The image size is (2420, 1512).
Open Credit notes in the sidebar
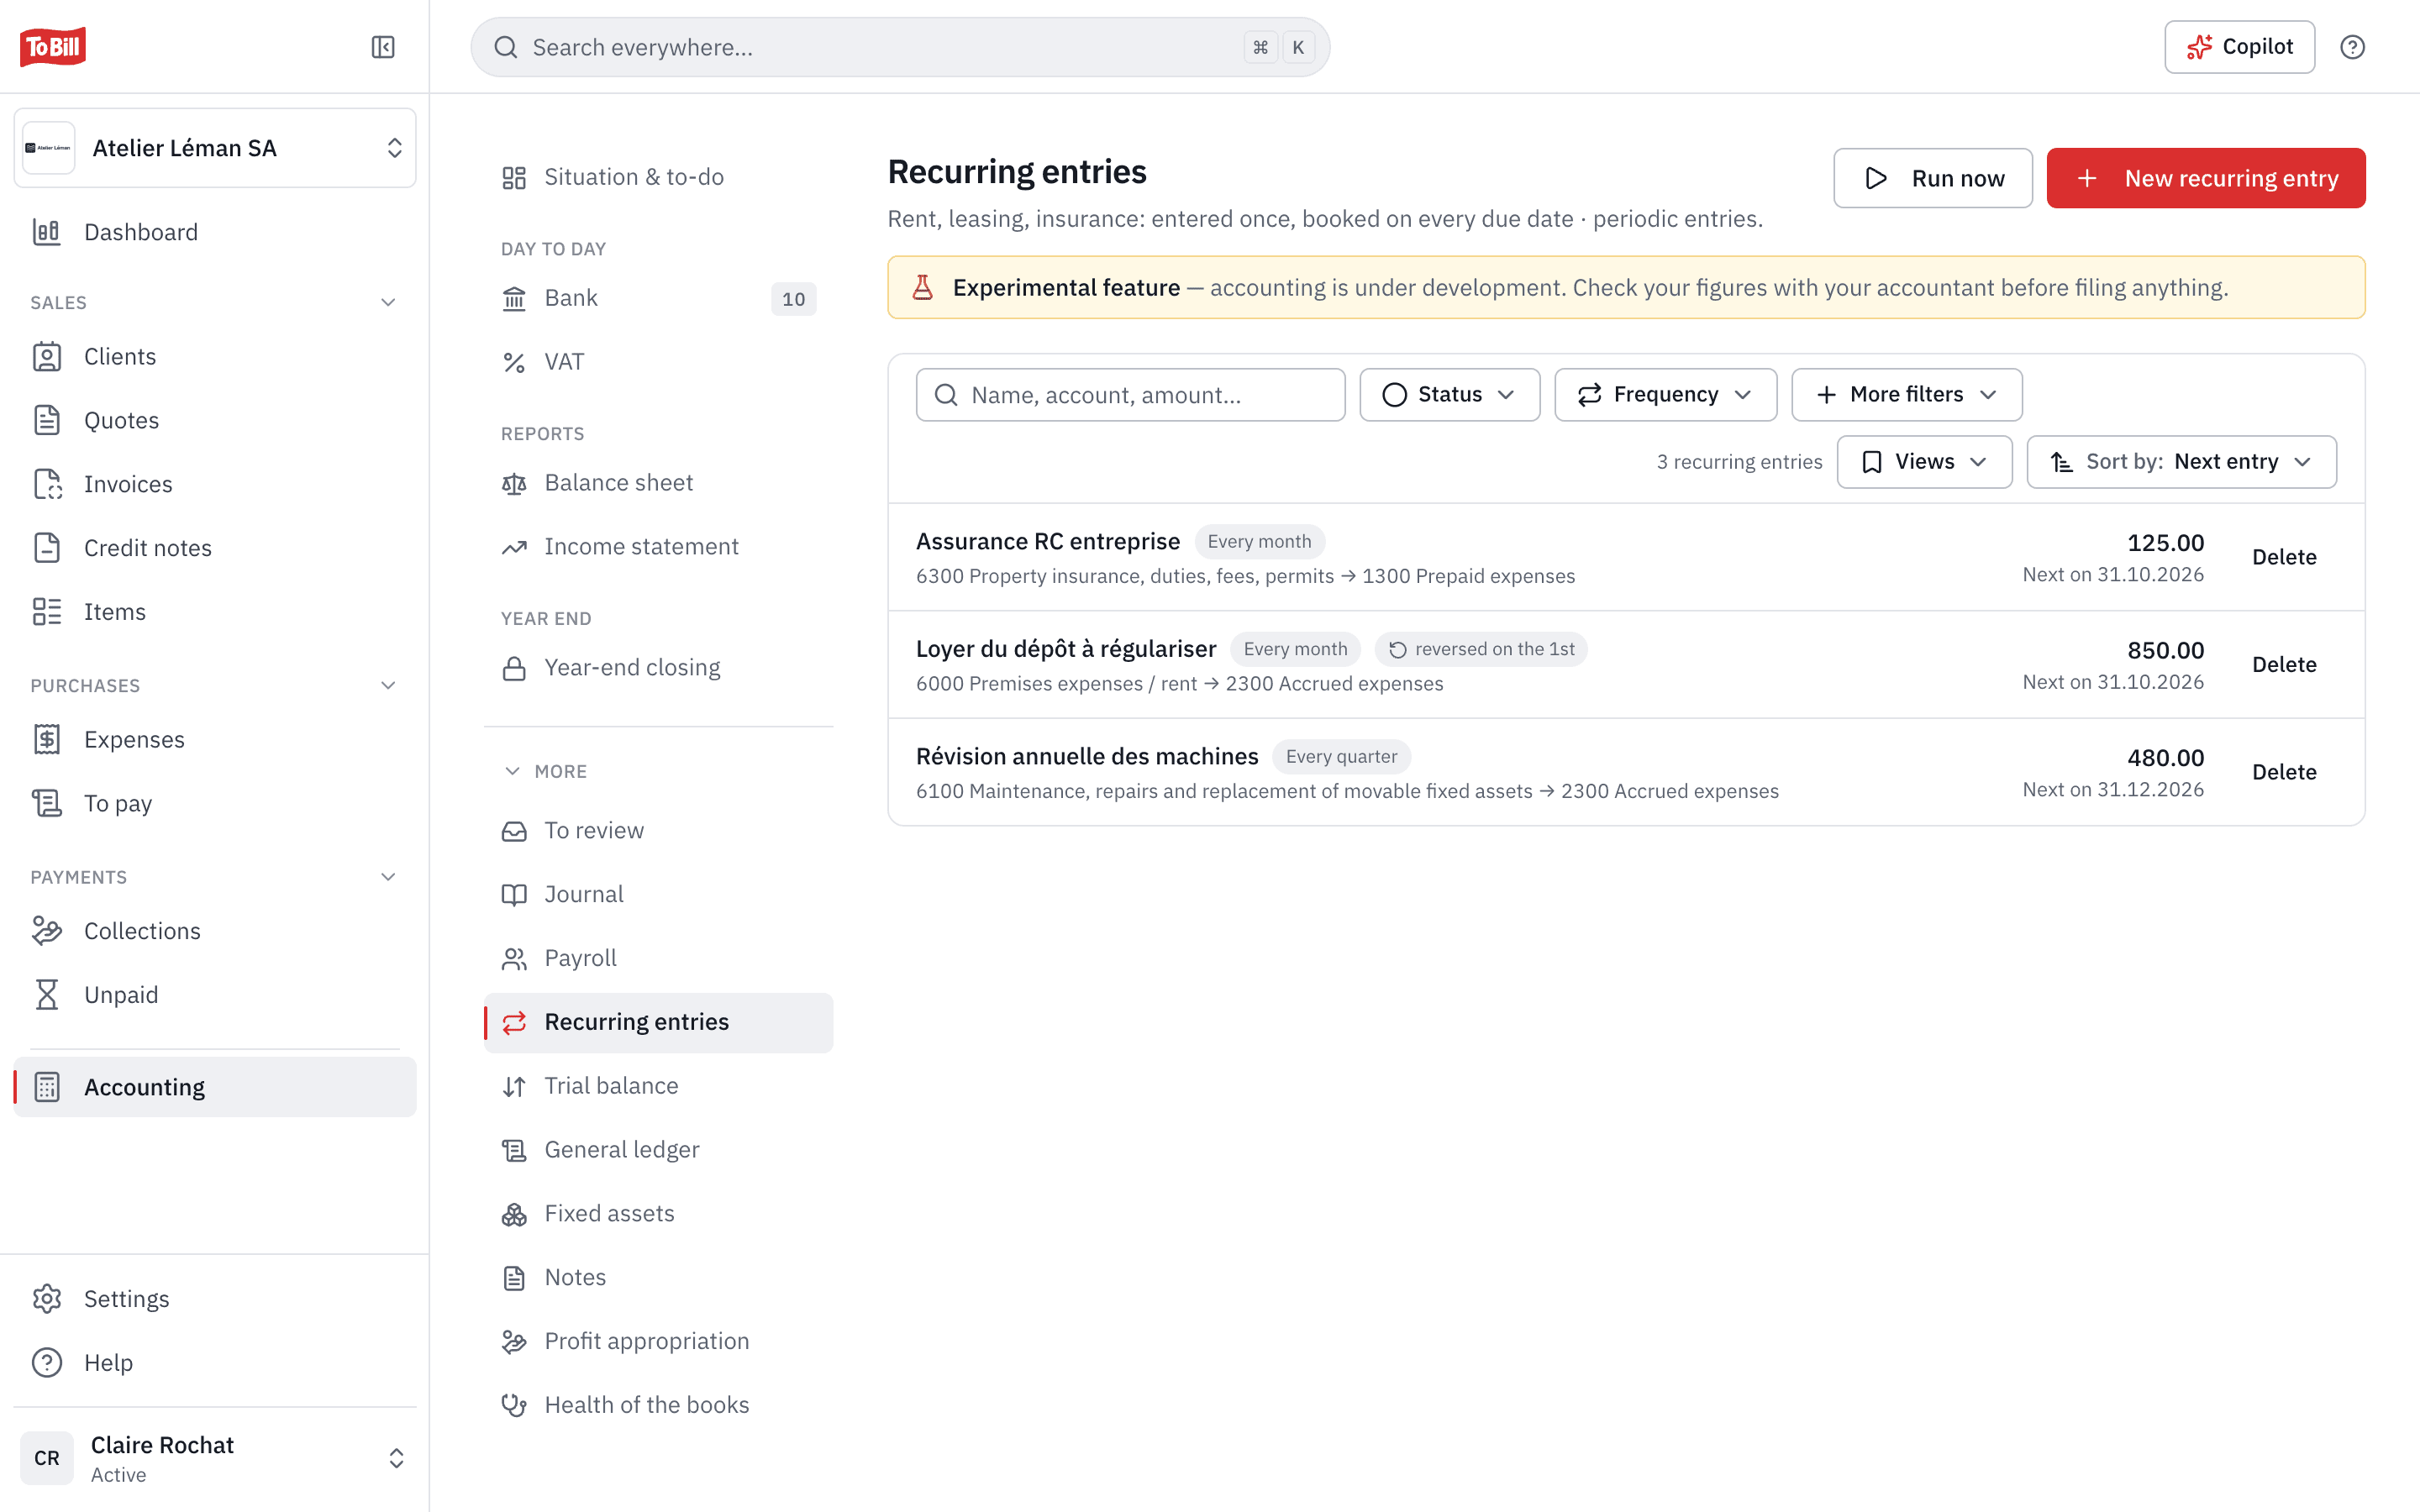(x=215, y=548)
